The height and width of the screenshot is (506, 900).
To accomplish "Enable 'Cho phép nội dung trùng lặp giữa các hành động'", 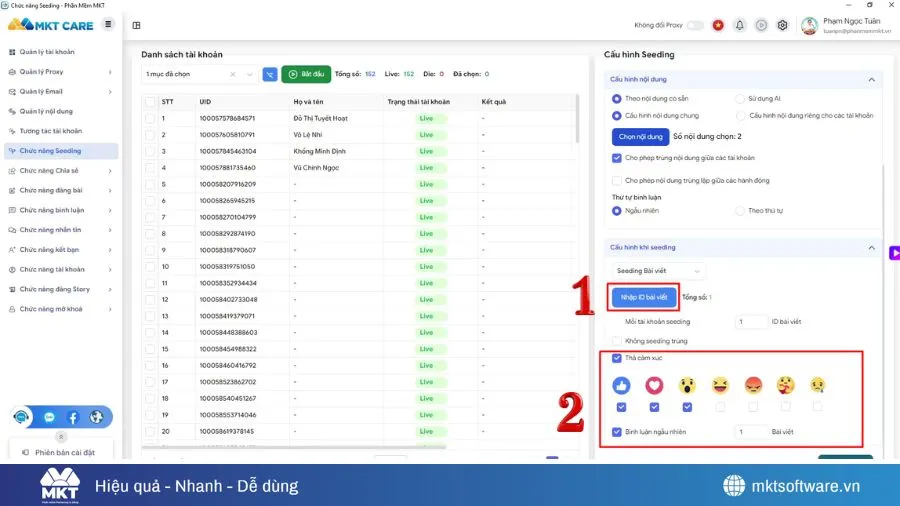I will coord(616,181).
